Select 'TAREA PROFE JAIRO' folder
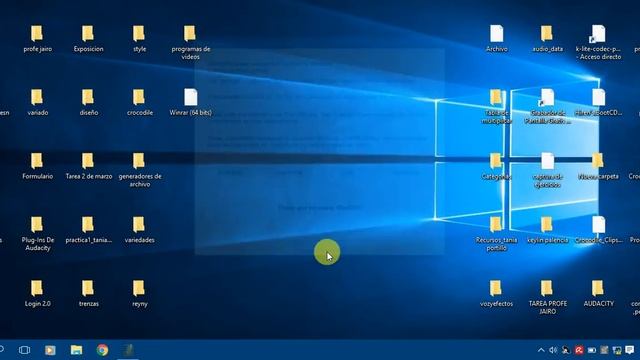This screenshot has height=360, width=640. click(x=547, y=289)
